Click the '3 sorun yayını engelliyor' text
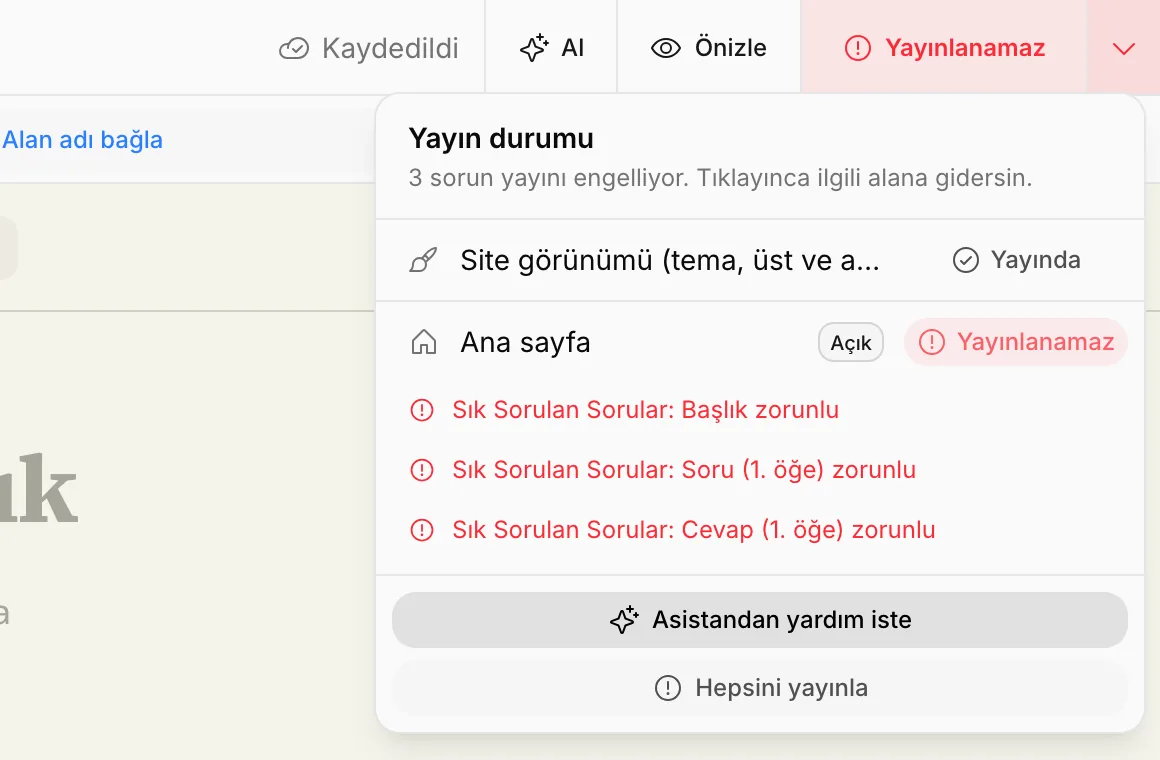 [x=547, y=178]
